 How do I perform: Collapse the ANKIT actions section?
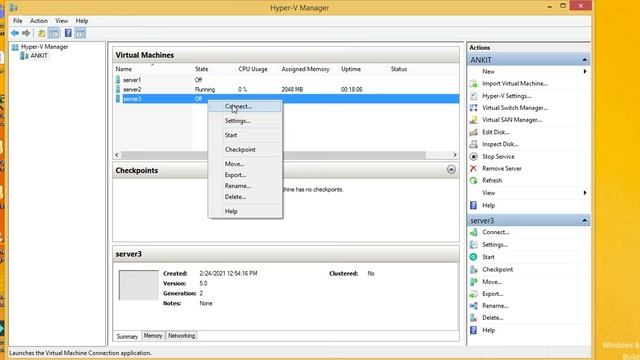(584, 60)
